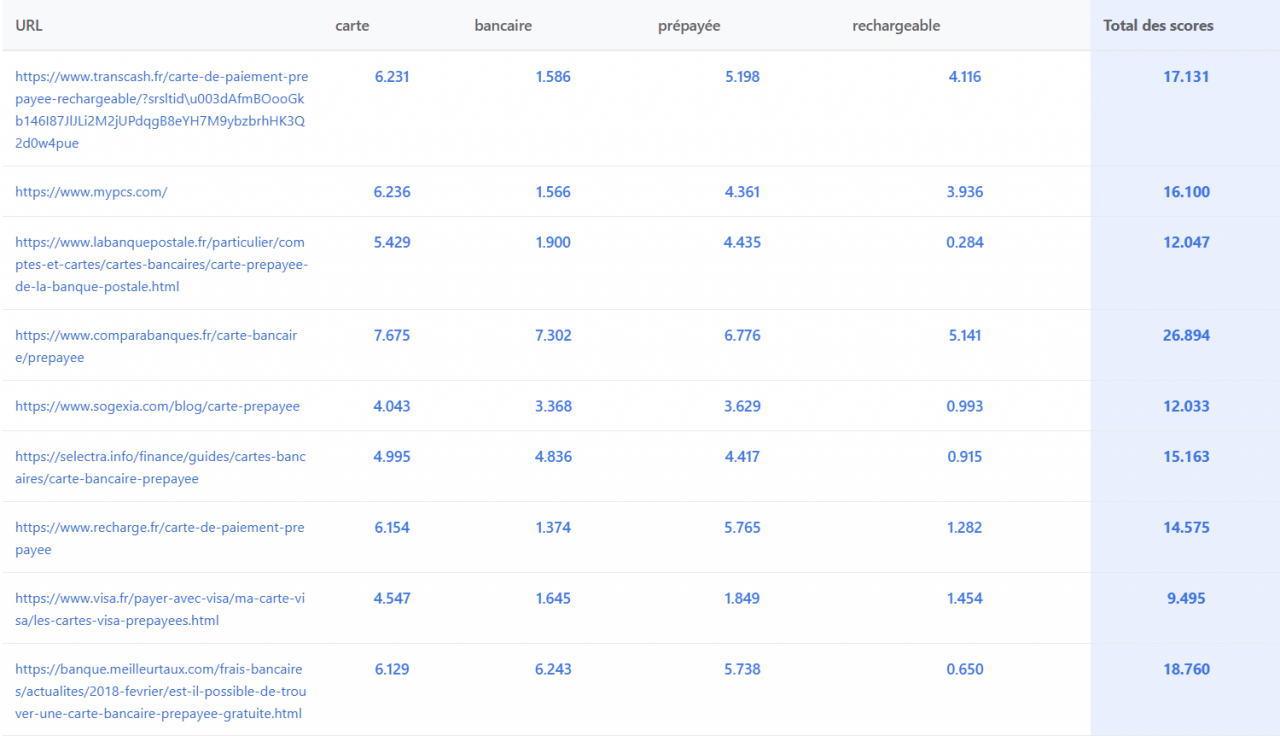Image resolution: width=1280 pixels, height=736 pixels.
Task: Select rechargeable score 0.915
Action: coord(965,456)
